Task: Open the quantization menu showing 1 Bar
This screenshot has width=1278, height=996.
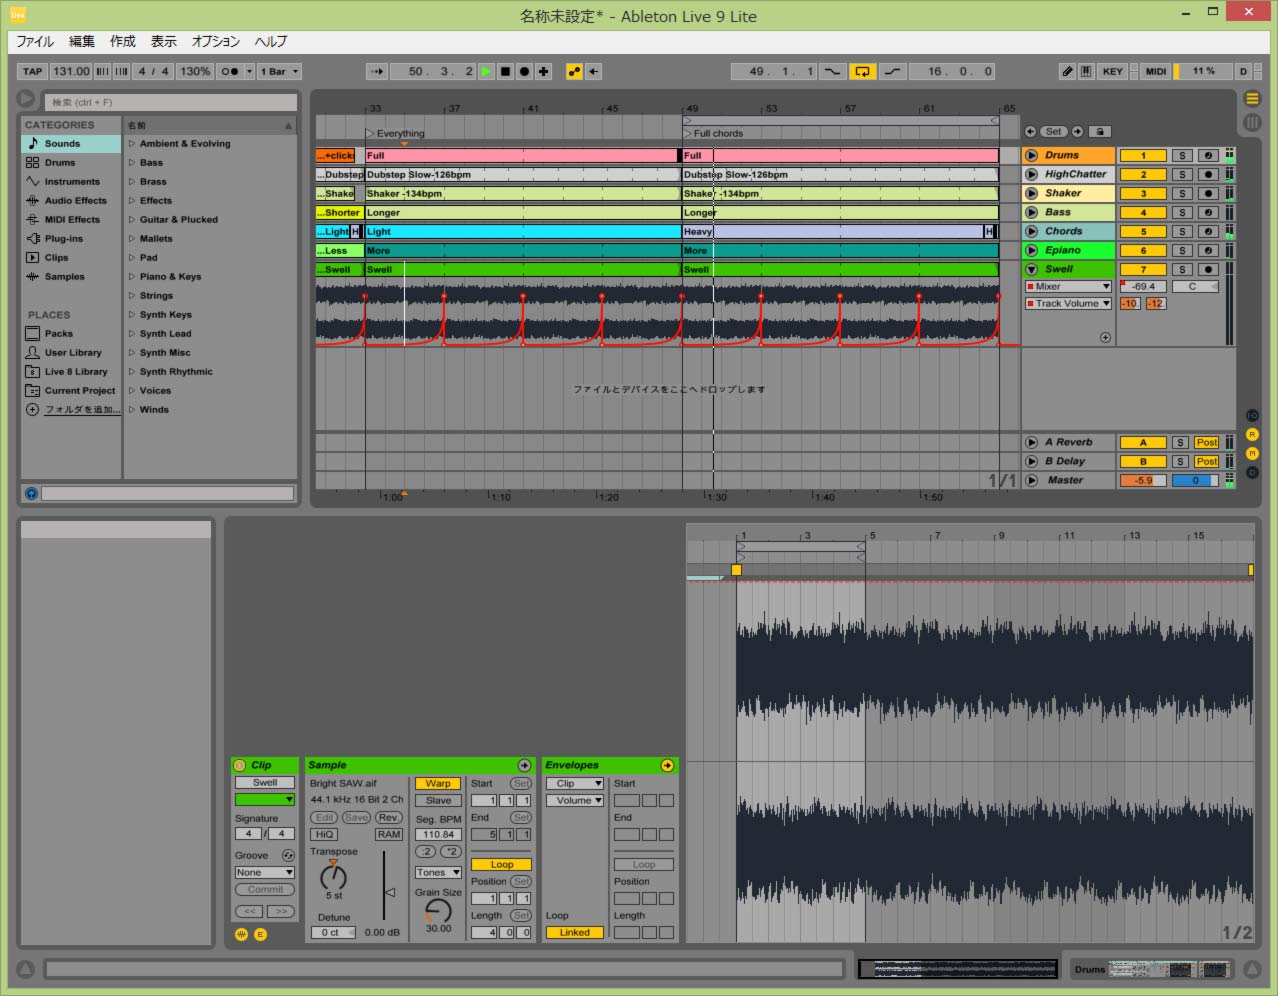Action: [x=279, y=72]
